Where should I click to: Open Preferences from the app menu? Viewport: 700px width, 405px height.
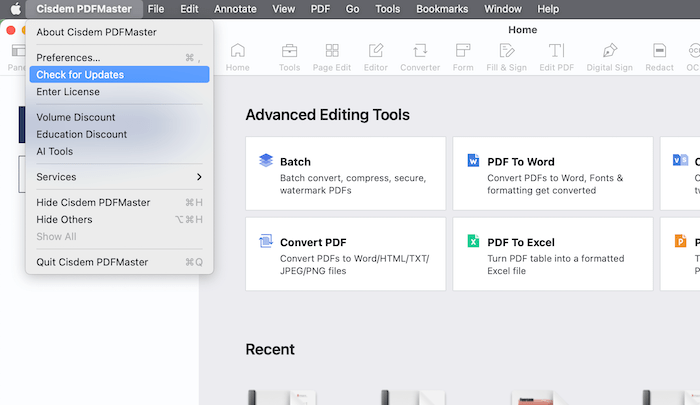tap(119, 58)
